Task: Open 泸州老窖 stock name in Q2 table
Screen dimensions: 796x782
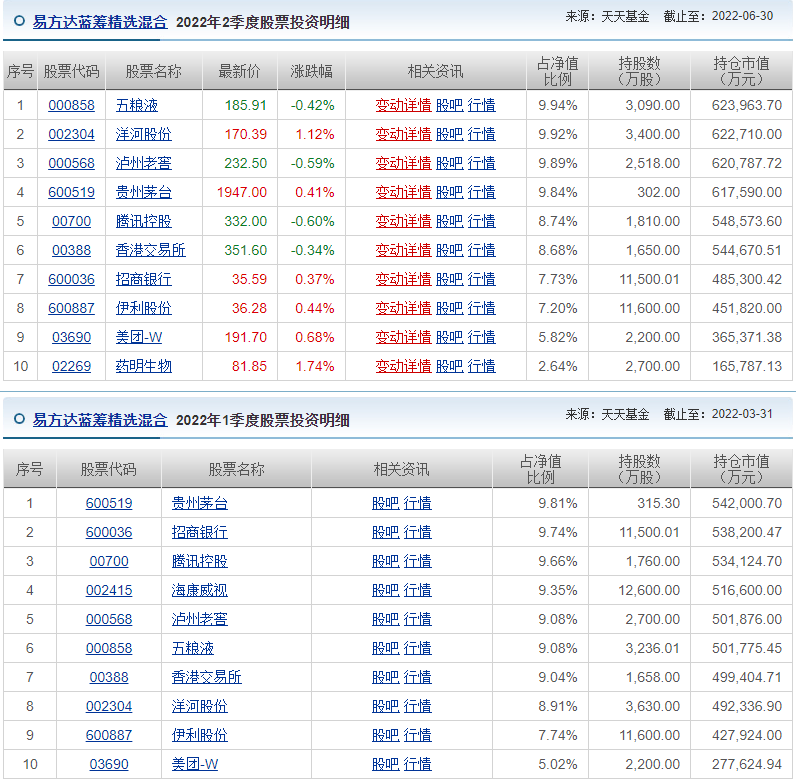Action: click(x=144, y=163)
